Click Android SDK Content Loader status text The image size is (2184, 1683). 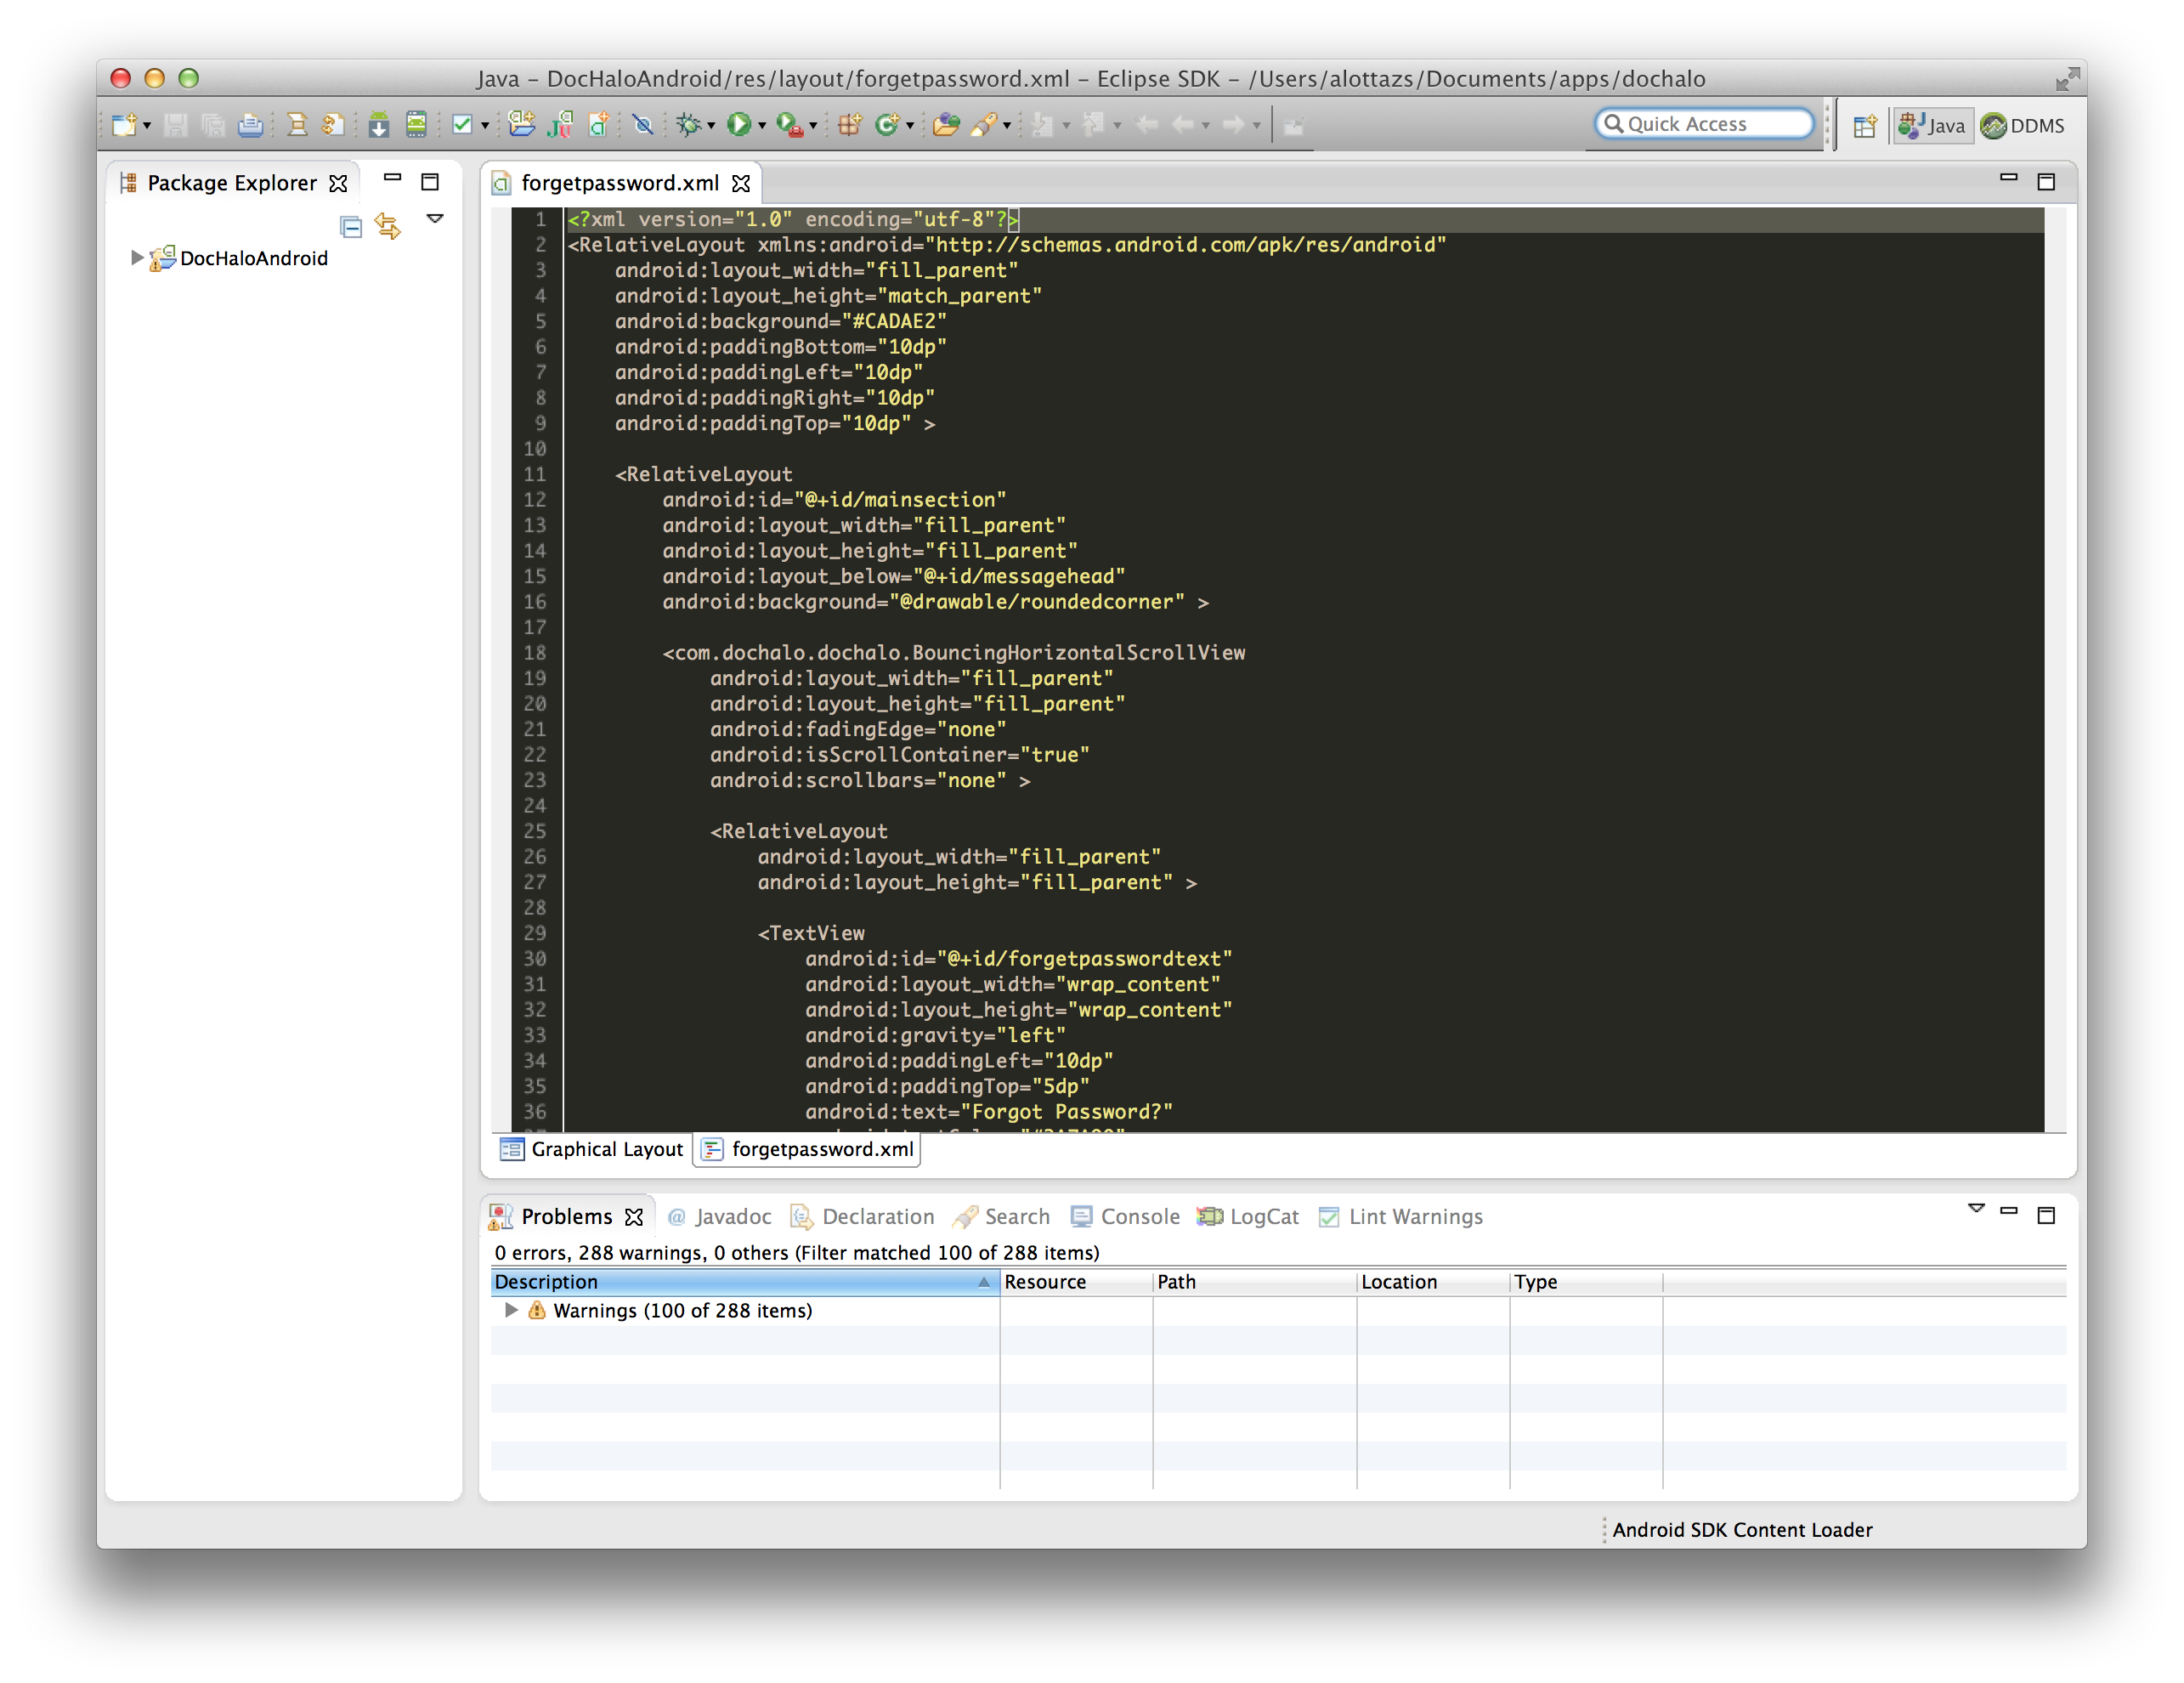tap(1742, 1529)
